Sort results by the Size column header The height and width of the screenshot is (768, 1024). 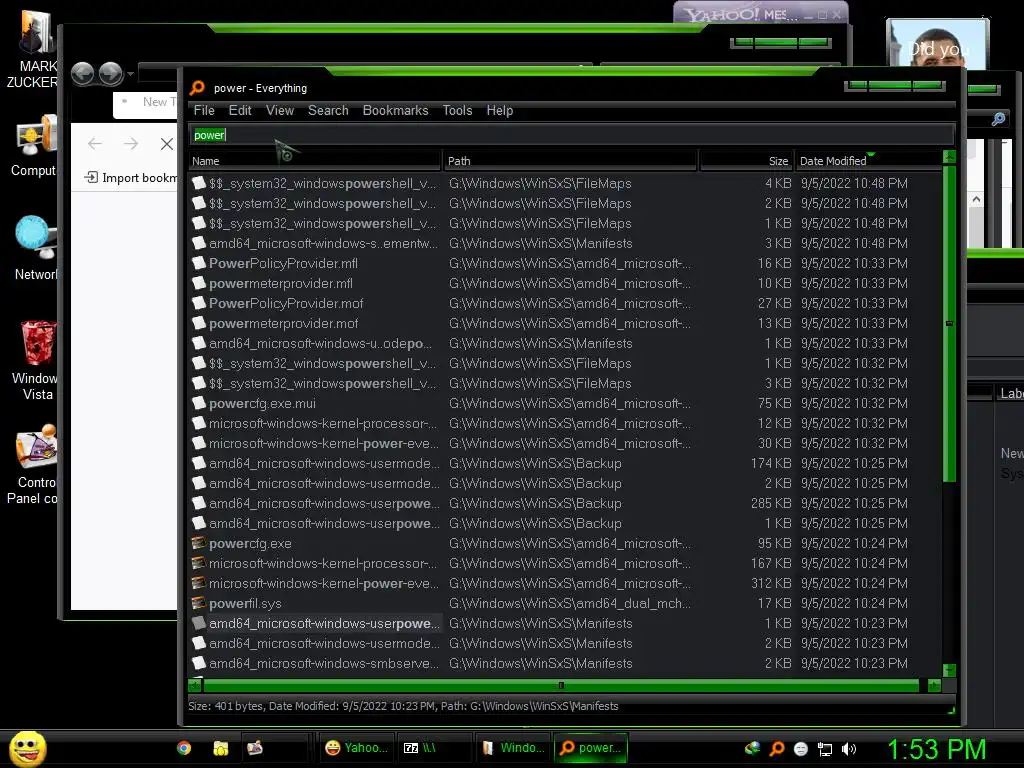[746, 161]
